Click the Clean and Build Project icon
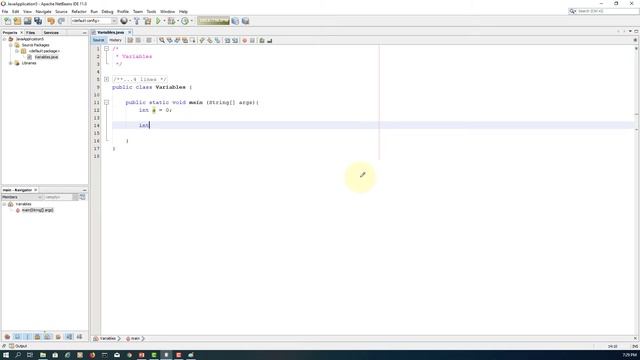Image resolution: width=640 pixels, height=360 pixels. (147, 21)
